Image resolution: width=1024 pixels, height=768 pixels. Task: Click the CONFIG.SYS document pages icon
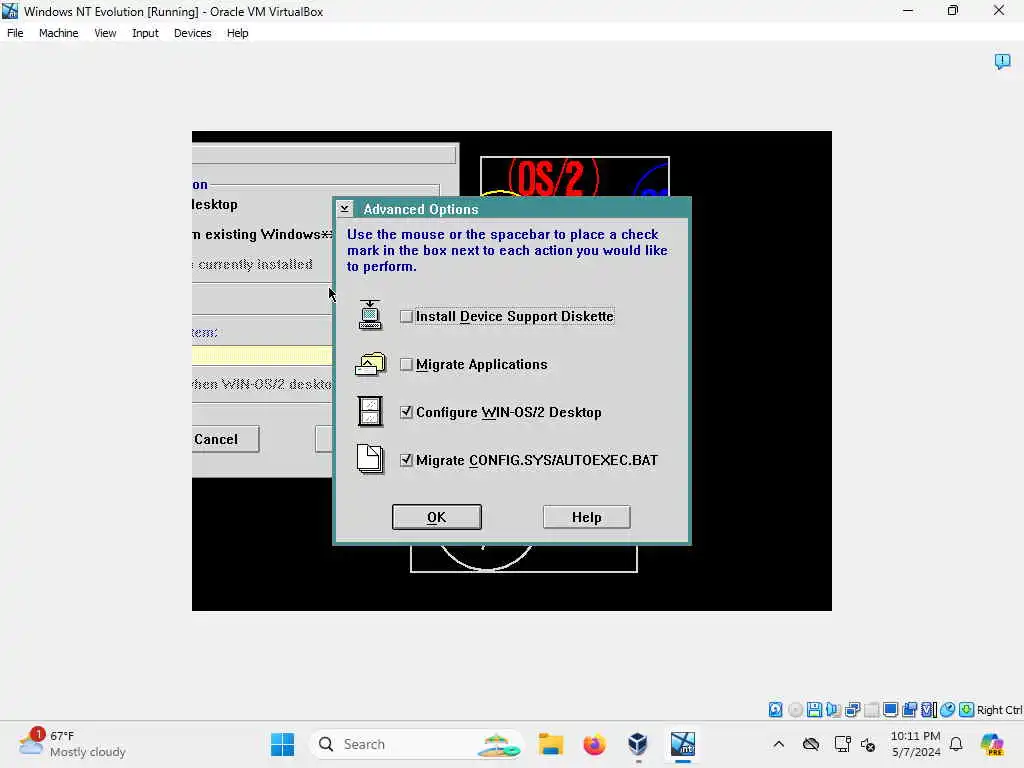click(x=370, y=459)
